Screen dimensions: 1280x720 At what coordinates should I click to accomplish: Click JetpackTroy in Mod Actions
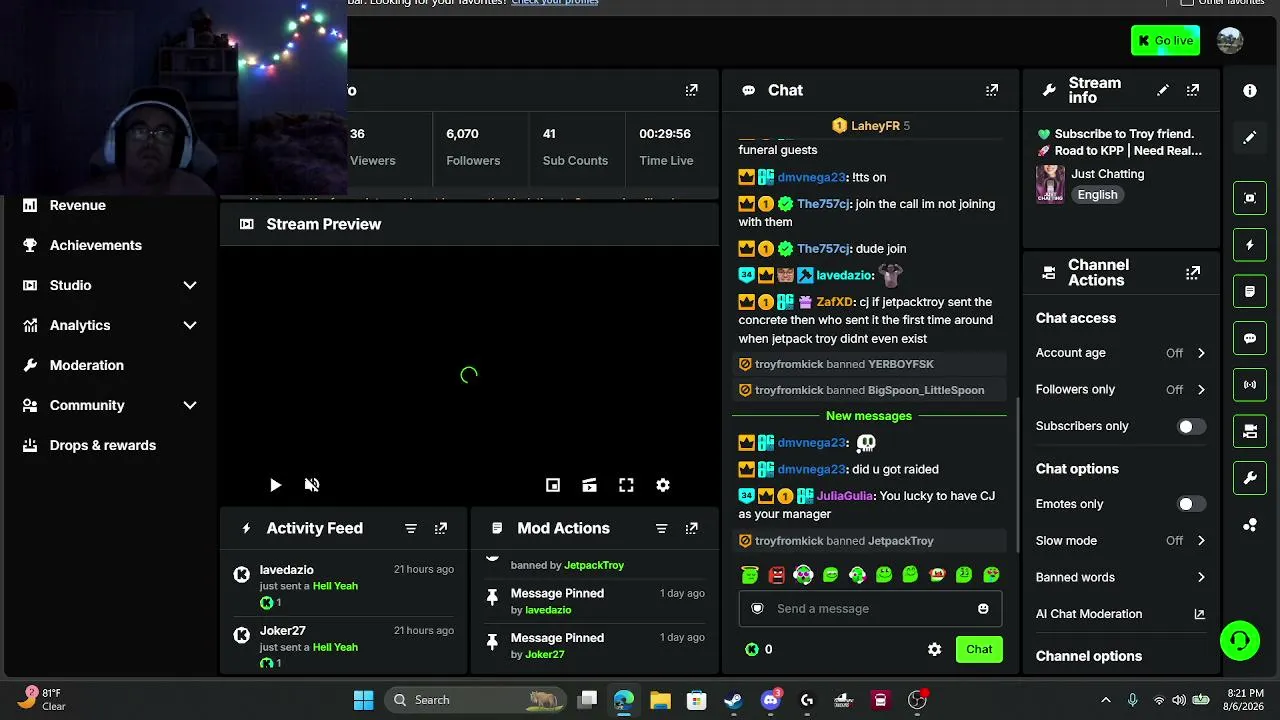click(594, 565)
